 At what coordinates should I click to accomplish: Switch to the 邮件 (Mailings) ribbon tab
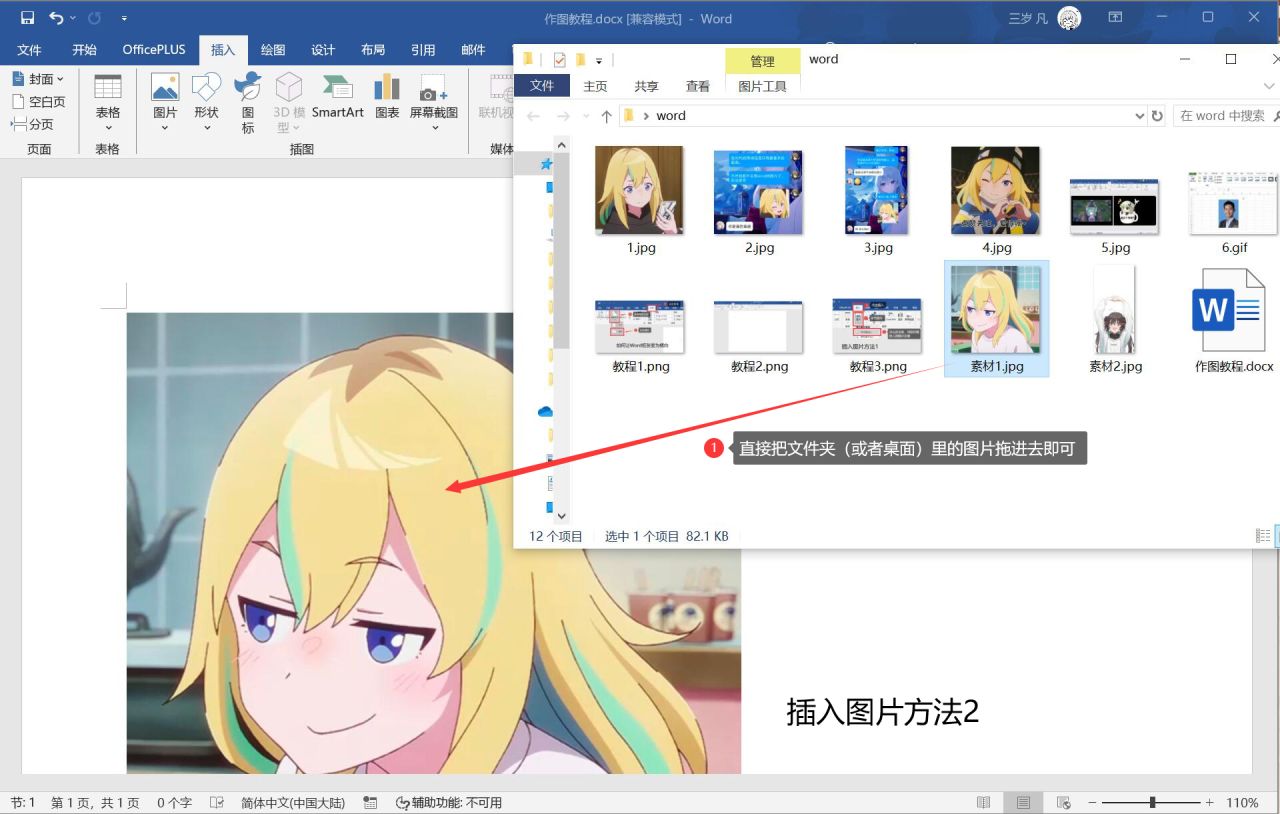pyautogui.click(x=473, y=49)
